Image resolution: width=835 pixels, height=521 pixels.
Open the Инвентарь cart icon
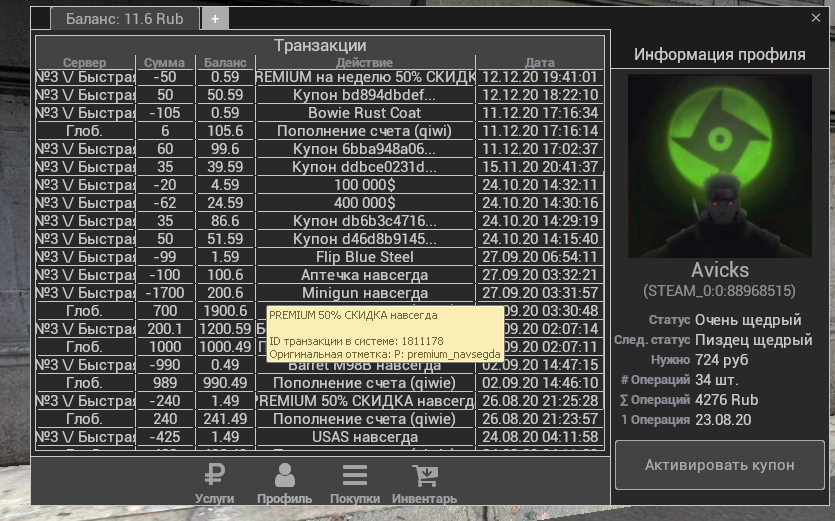coord(424,483)
